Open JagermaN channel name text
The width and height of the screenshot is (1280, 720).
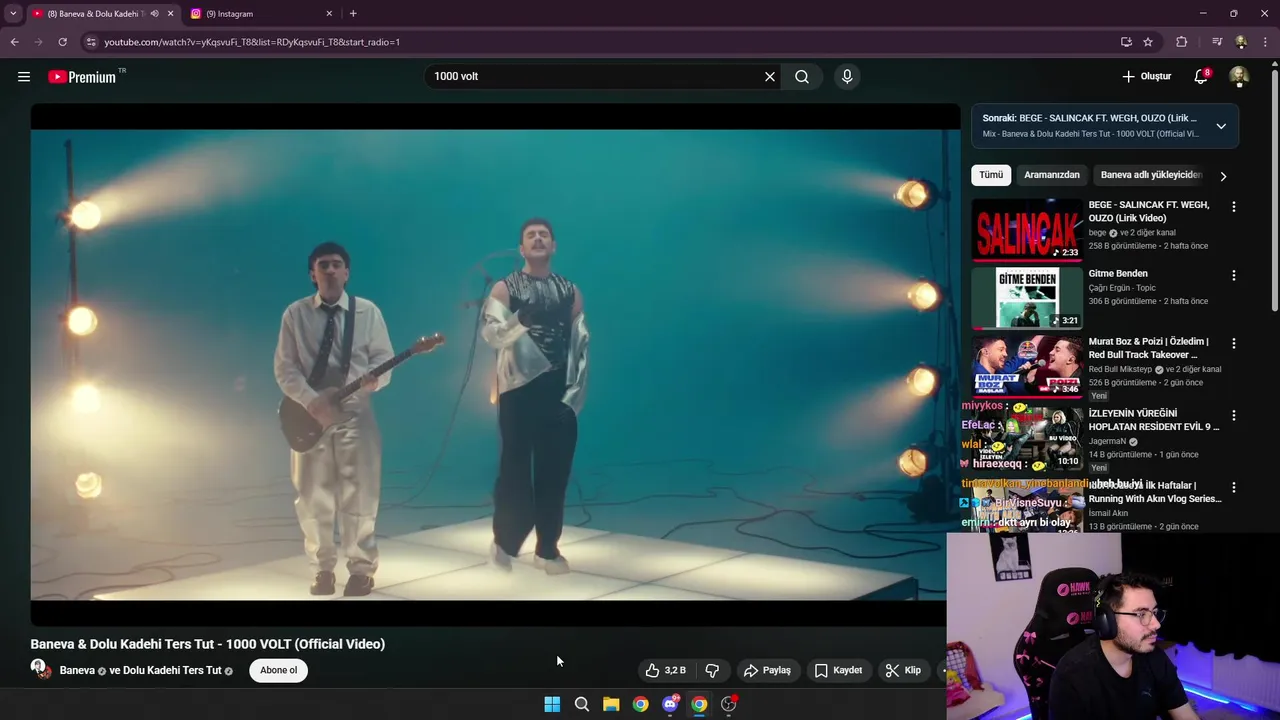(1109, 441)
